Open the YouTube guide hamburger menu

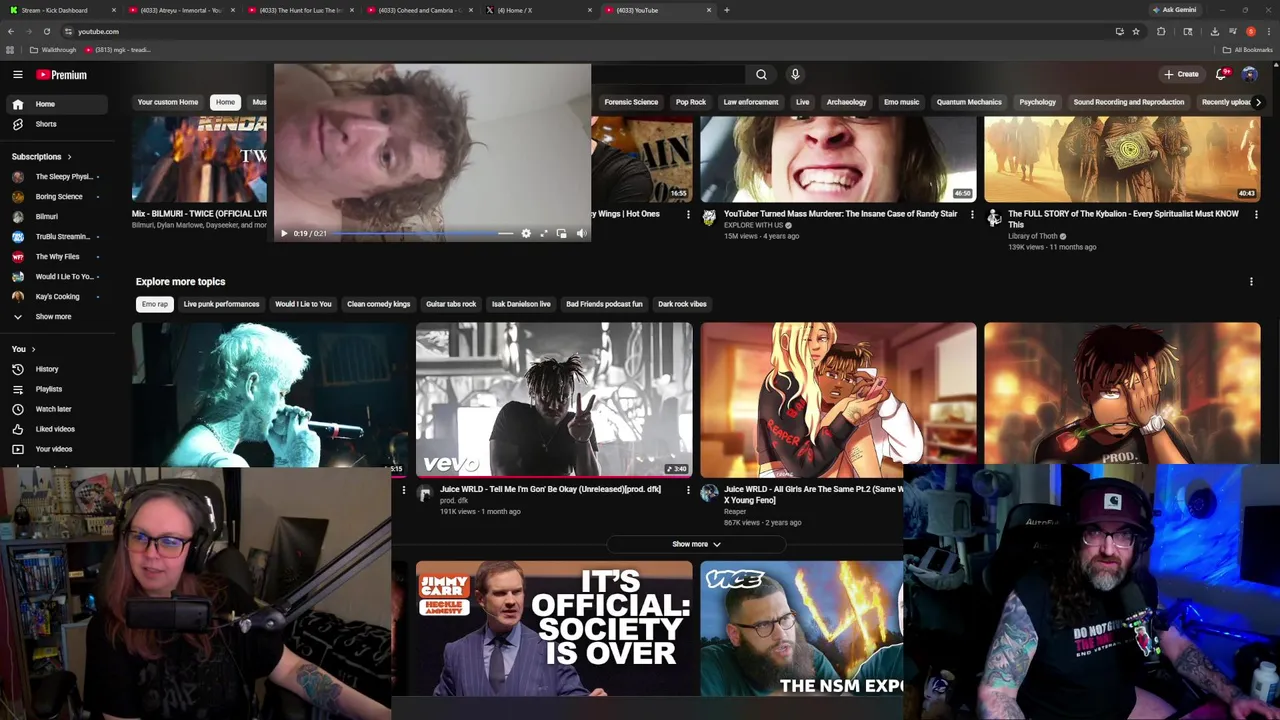[x=17, y=74]
